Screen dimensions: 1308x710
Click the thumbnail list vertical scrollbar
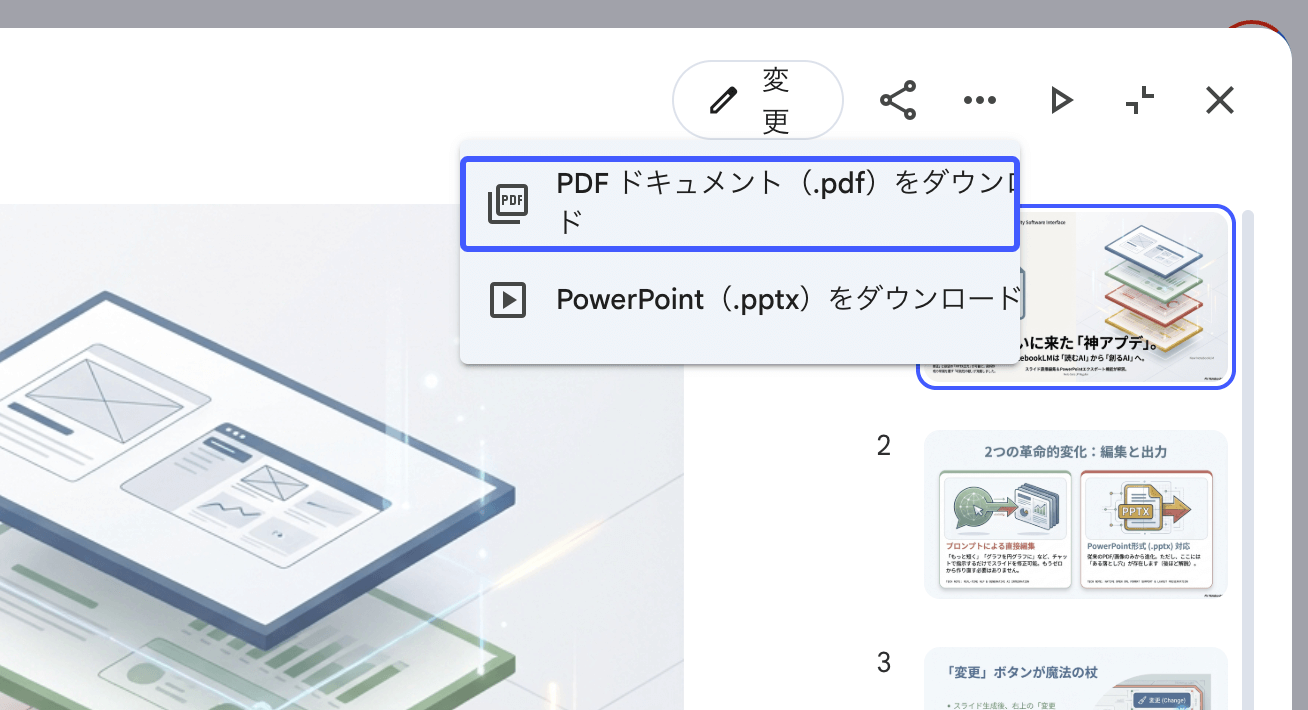[1246, 450]
